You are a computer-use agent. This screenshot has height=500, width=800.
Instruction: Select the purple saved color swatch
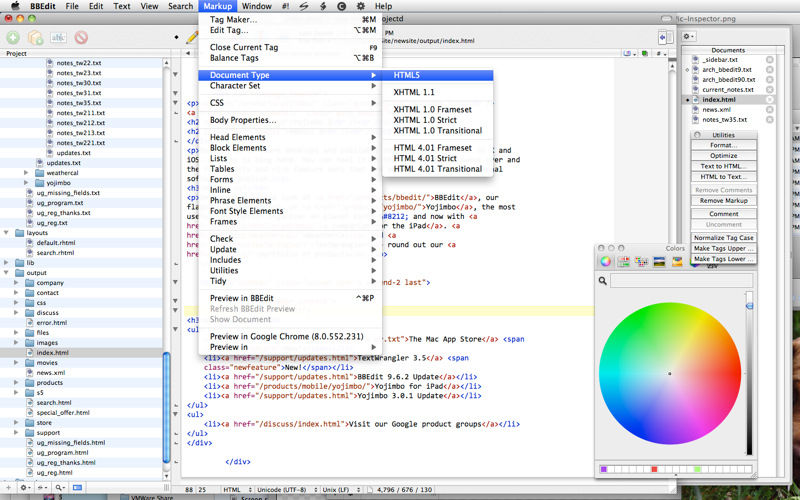pos(604,469)
